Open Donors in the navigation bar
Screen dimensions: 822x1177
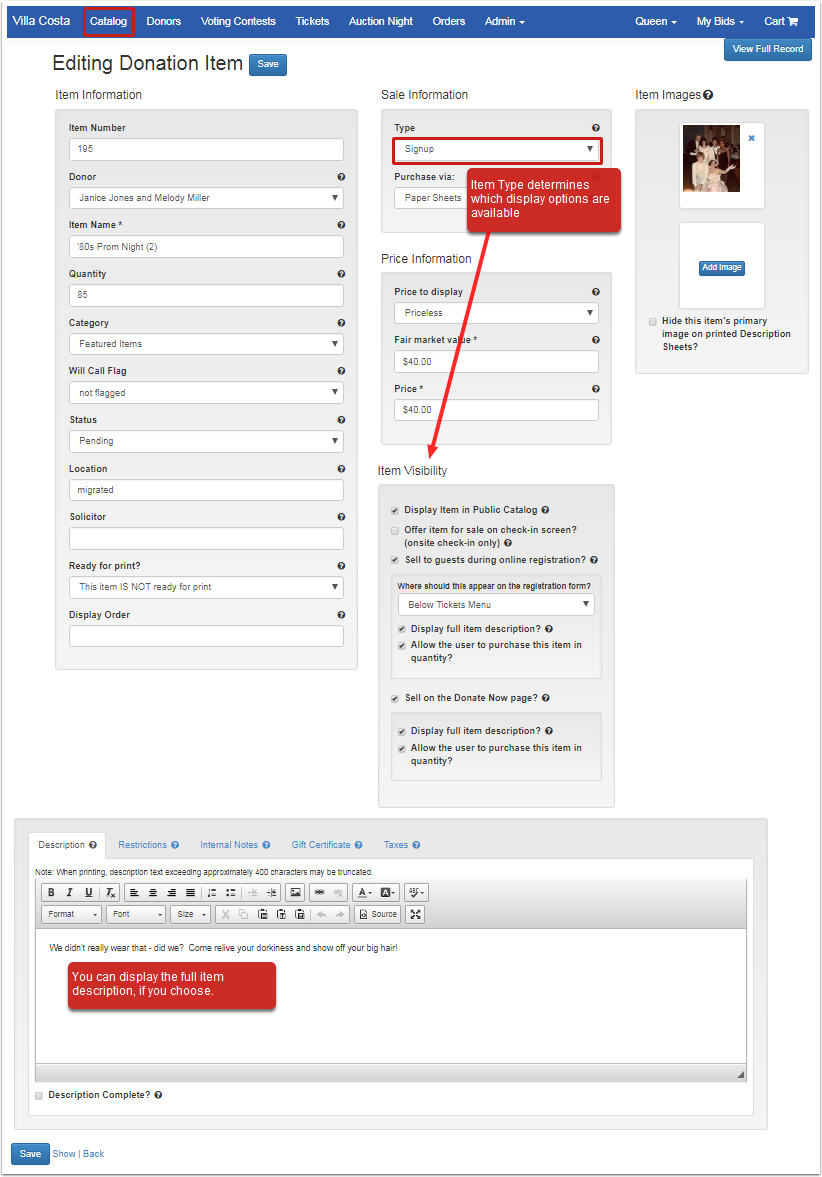(x=164, y=22)
